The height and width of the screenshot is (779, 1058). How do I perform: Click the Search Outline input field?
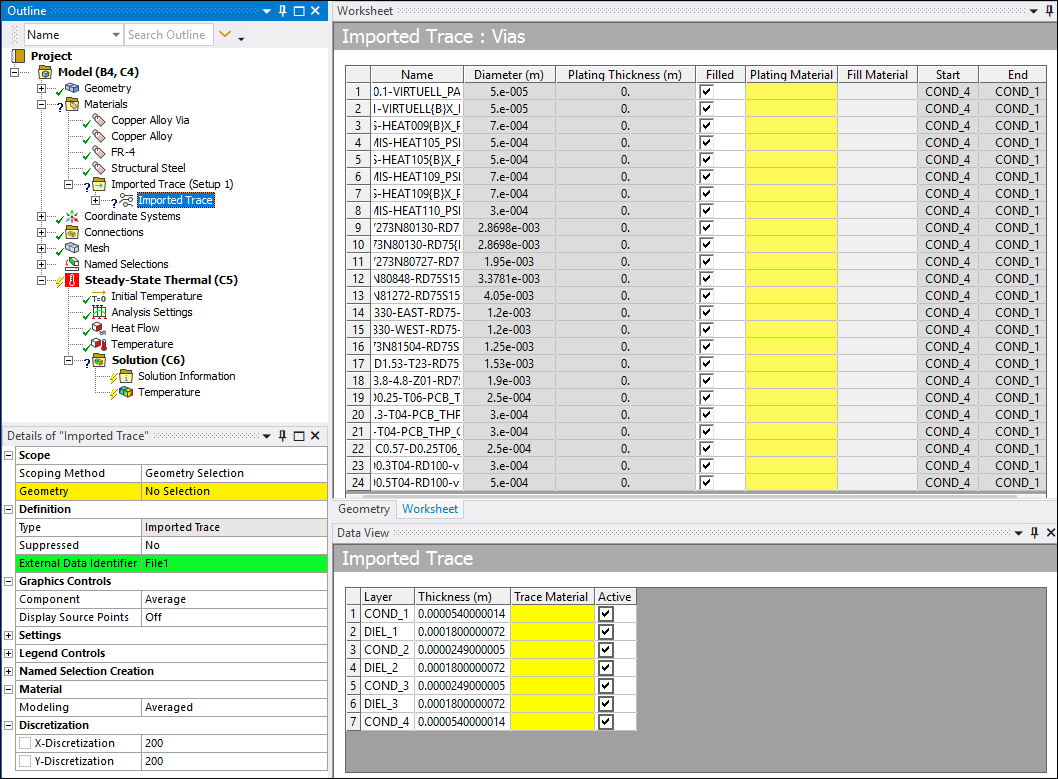(x=167, y=35)
